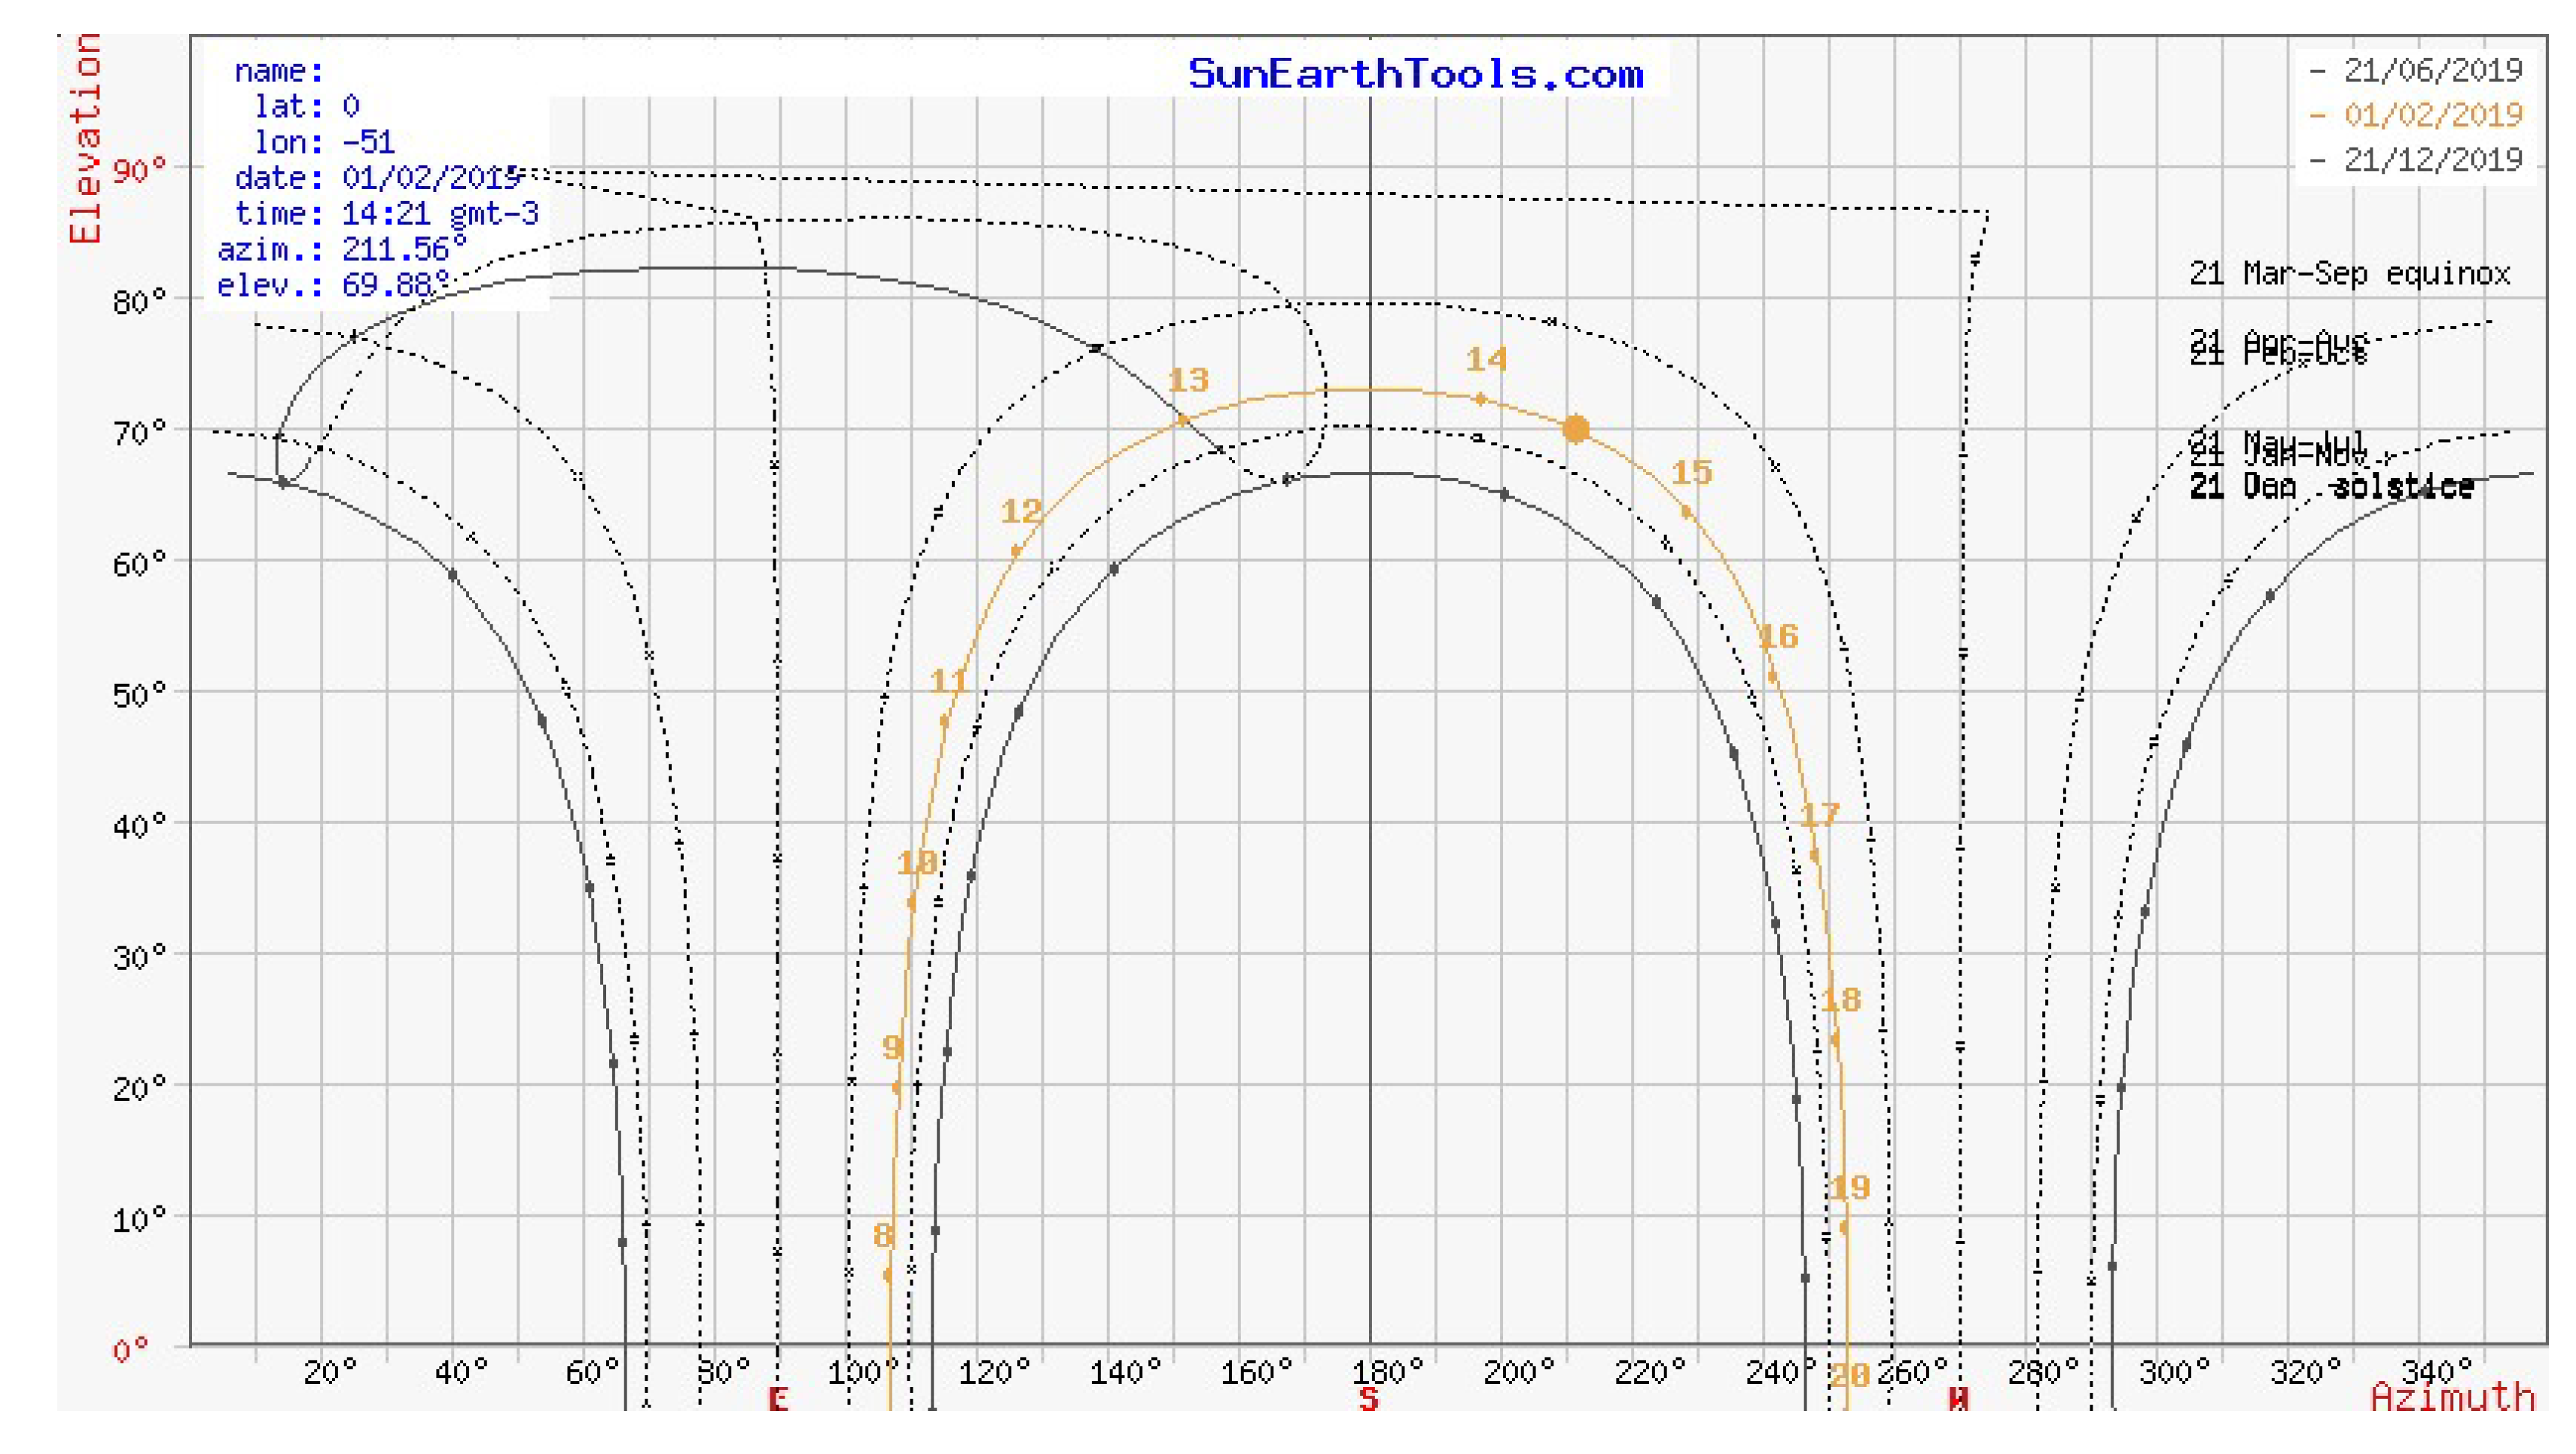Click the orange hour 18 marker label

click(1840, 999)
